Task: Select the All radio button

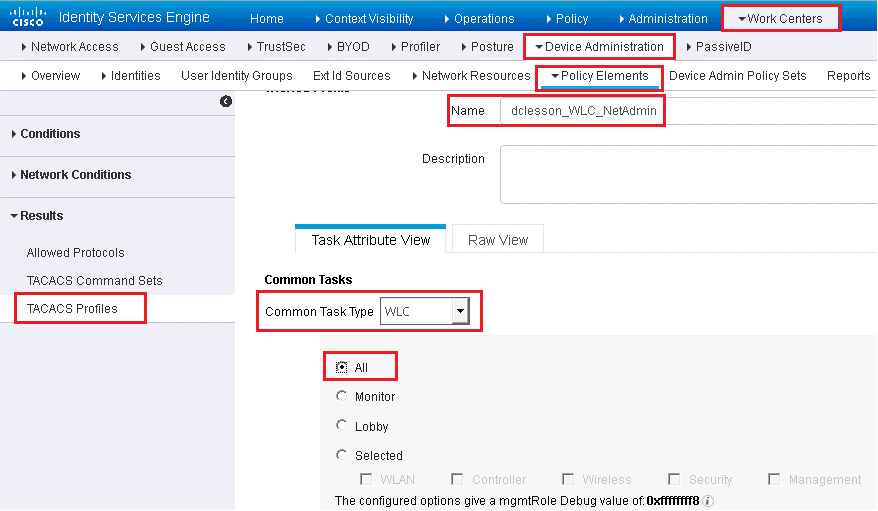Action: coord(341,367)
